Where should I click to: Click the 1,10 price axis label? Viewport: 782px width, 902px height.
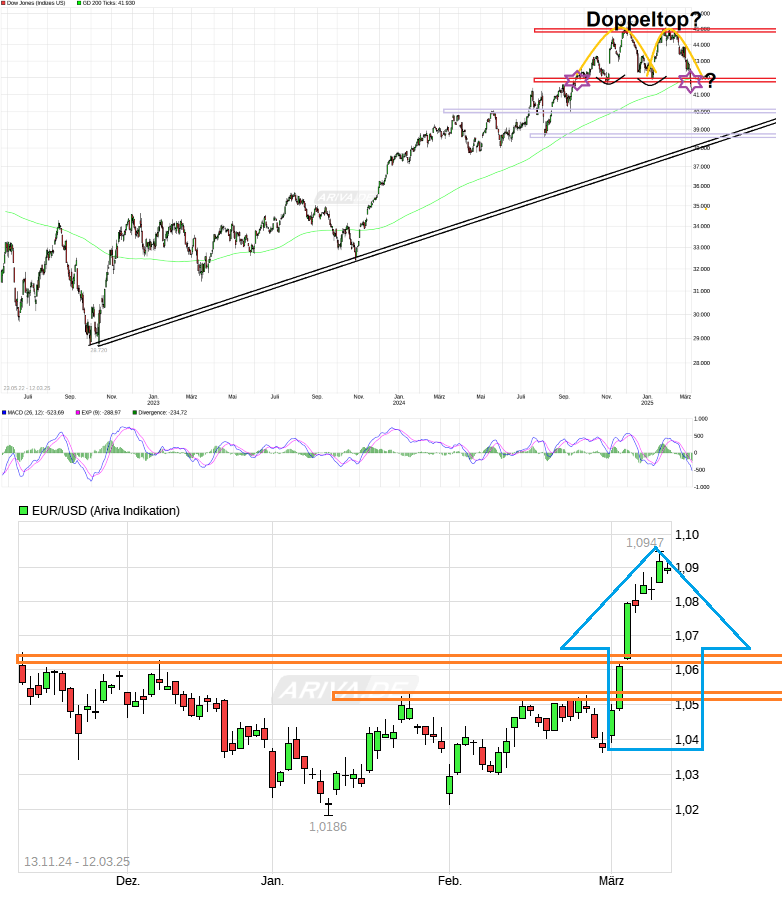[x=686, y=535]
